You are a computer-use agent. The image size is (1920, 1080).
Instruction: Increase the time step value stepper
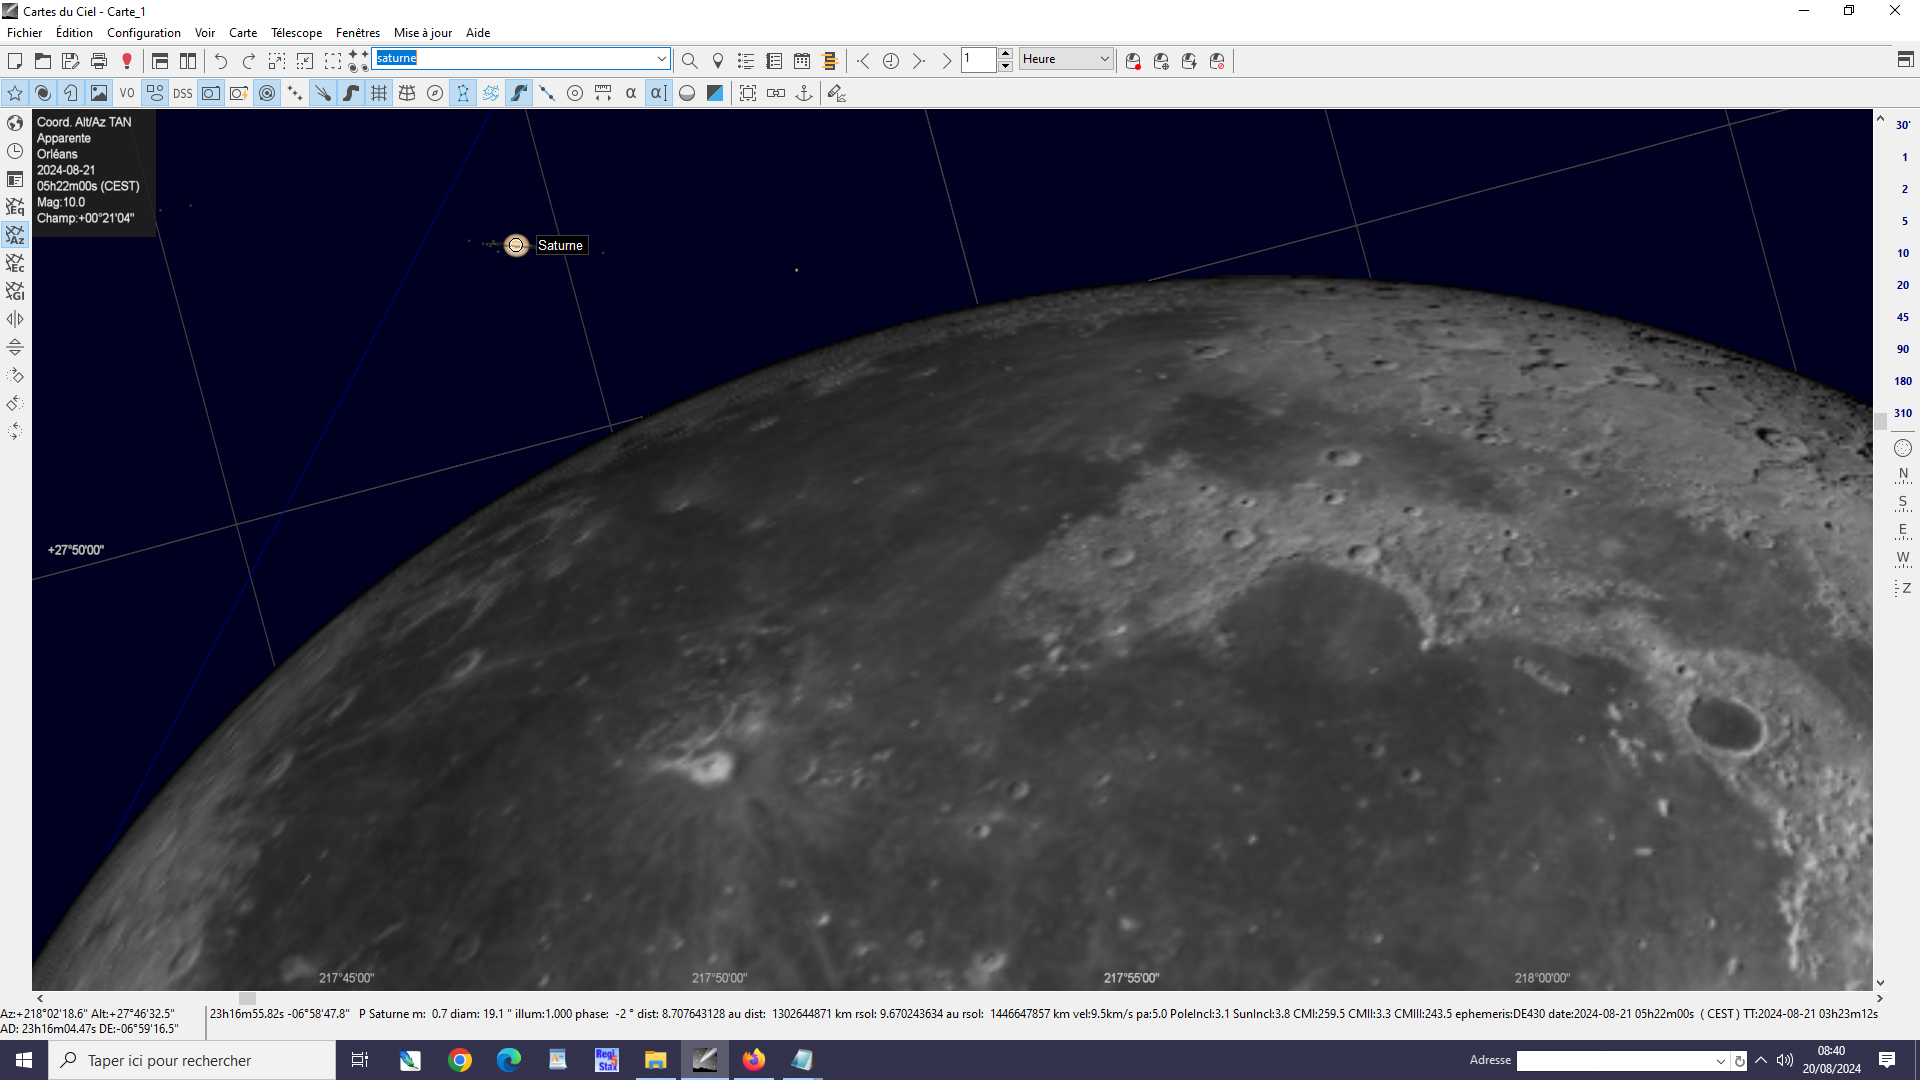coord(1005,54)
